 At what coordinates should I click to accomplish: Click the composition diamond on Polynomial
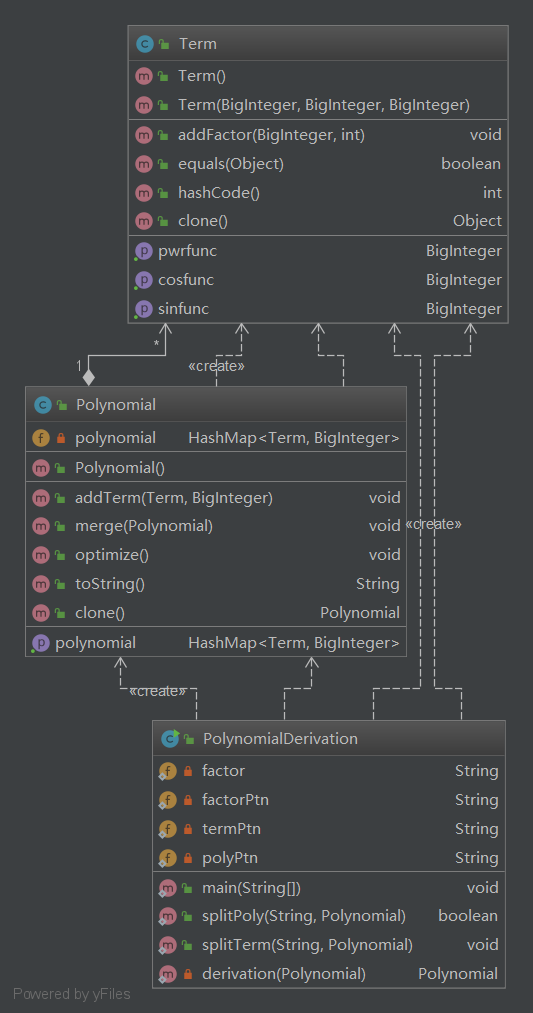(x=89, y=377)
